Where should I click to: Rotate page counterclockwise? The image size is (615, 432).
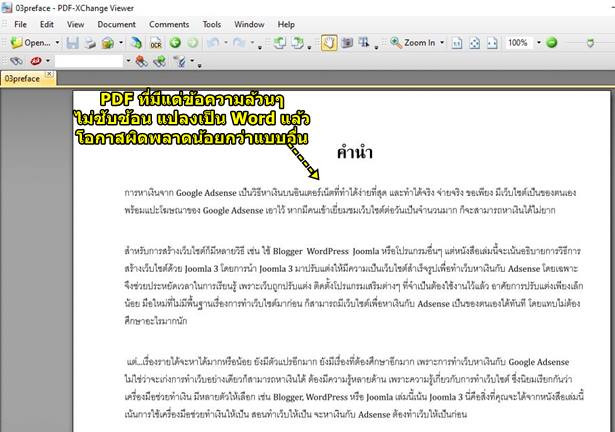(279, 43)
